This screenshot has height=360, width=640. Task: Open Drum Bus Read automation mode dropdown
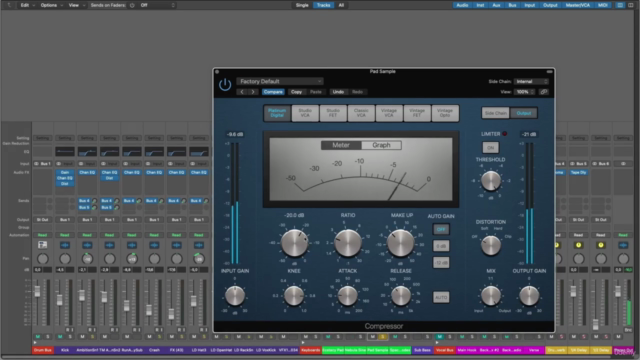point(42,235)
